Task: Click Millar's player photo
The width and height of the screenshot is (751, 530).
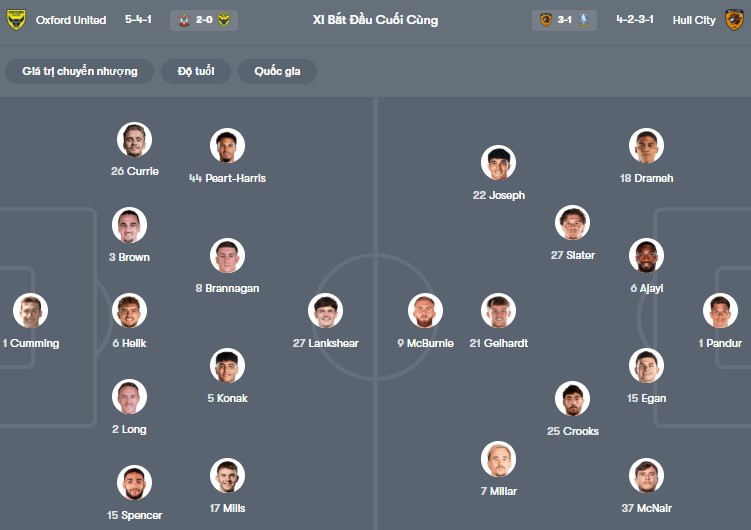Action: (x=498, y=459)
